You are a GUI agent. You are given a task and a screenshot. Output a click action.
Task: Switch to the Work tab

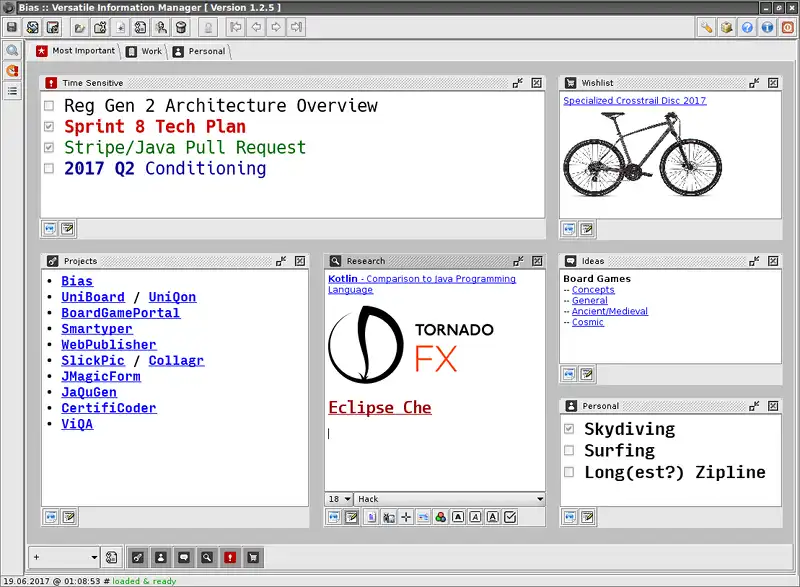[x=144, y=51]
